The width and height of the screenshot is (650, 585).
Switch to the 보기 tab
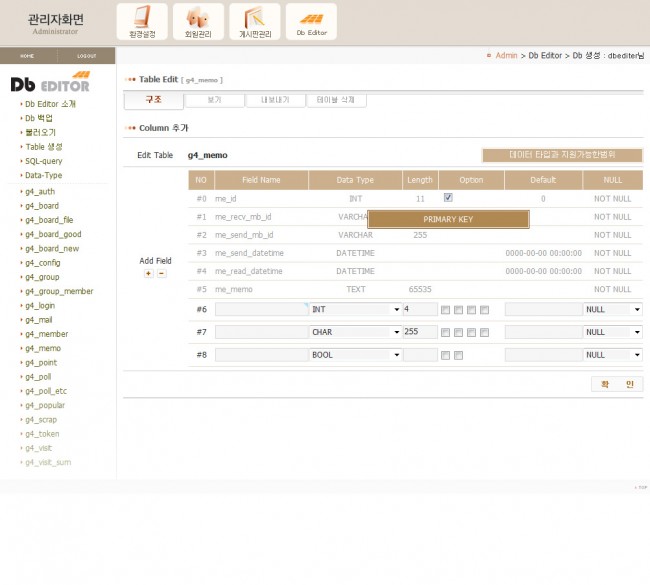[214, 100]
